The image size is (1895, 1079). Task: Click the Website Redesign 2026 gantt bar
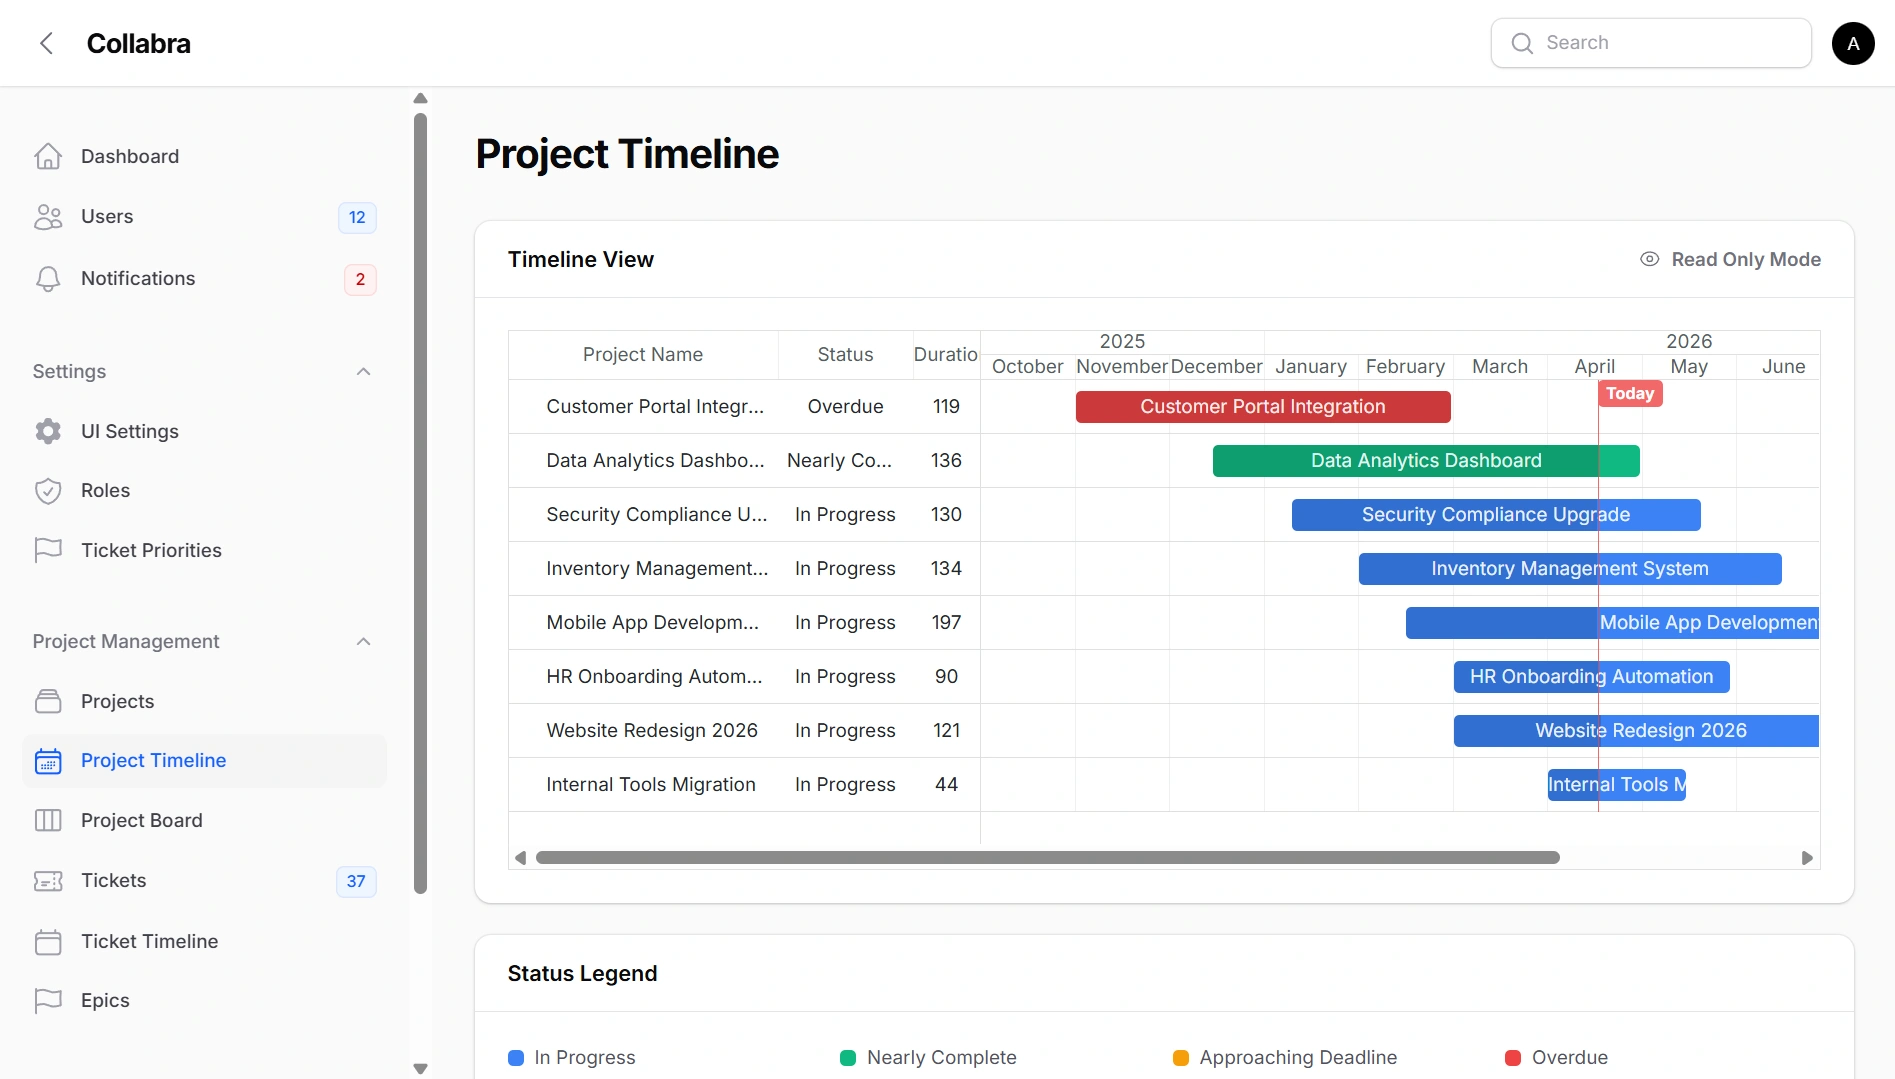click(x=1636, y=731)
